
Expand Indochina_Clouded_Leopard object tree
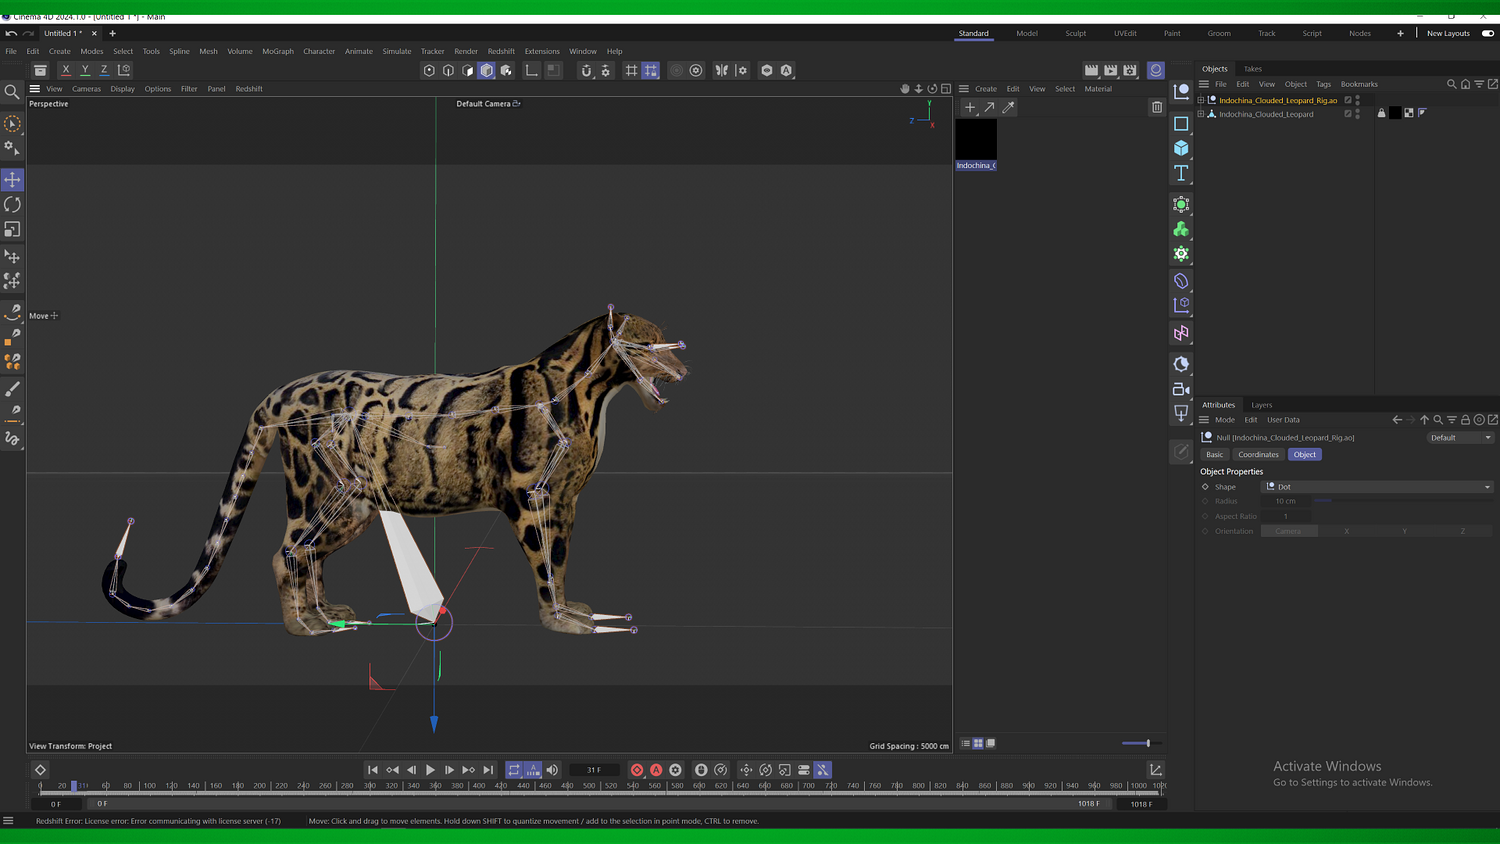(x=1201, y=114)
